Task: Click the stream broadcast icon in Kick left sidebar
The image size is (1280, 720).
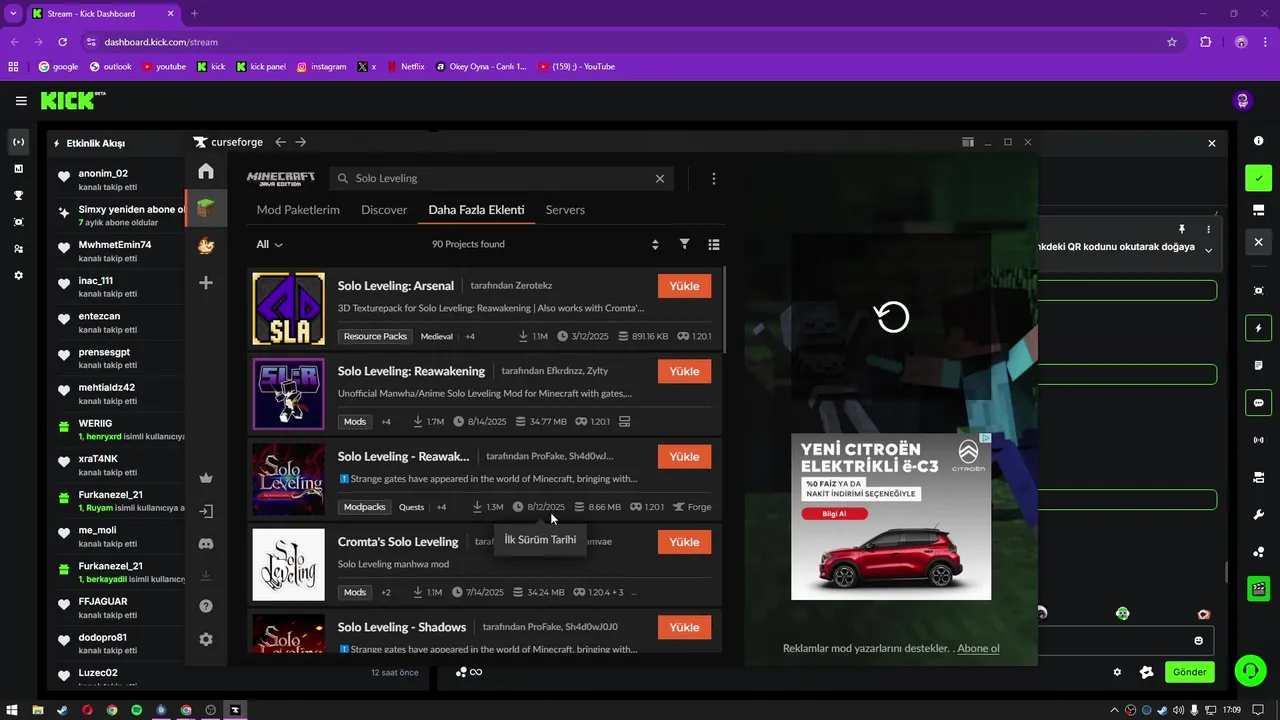Action: pyautogui.click(x=18, y=142)
